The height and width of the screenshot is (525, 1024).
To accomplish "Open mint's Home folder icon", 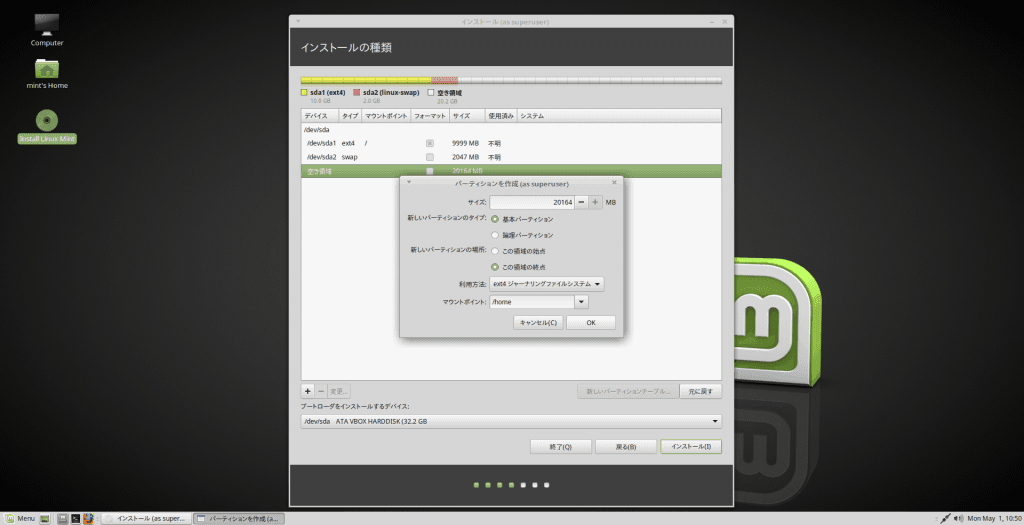I will [x=46, y=74].
